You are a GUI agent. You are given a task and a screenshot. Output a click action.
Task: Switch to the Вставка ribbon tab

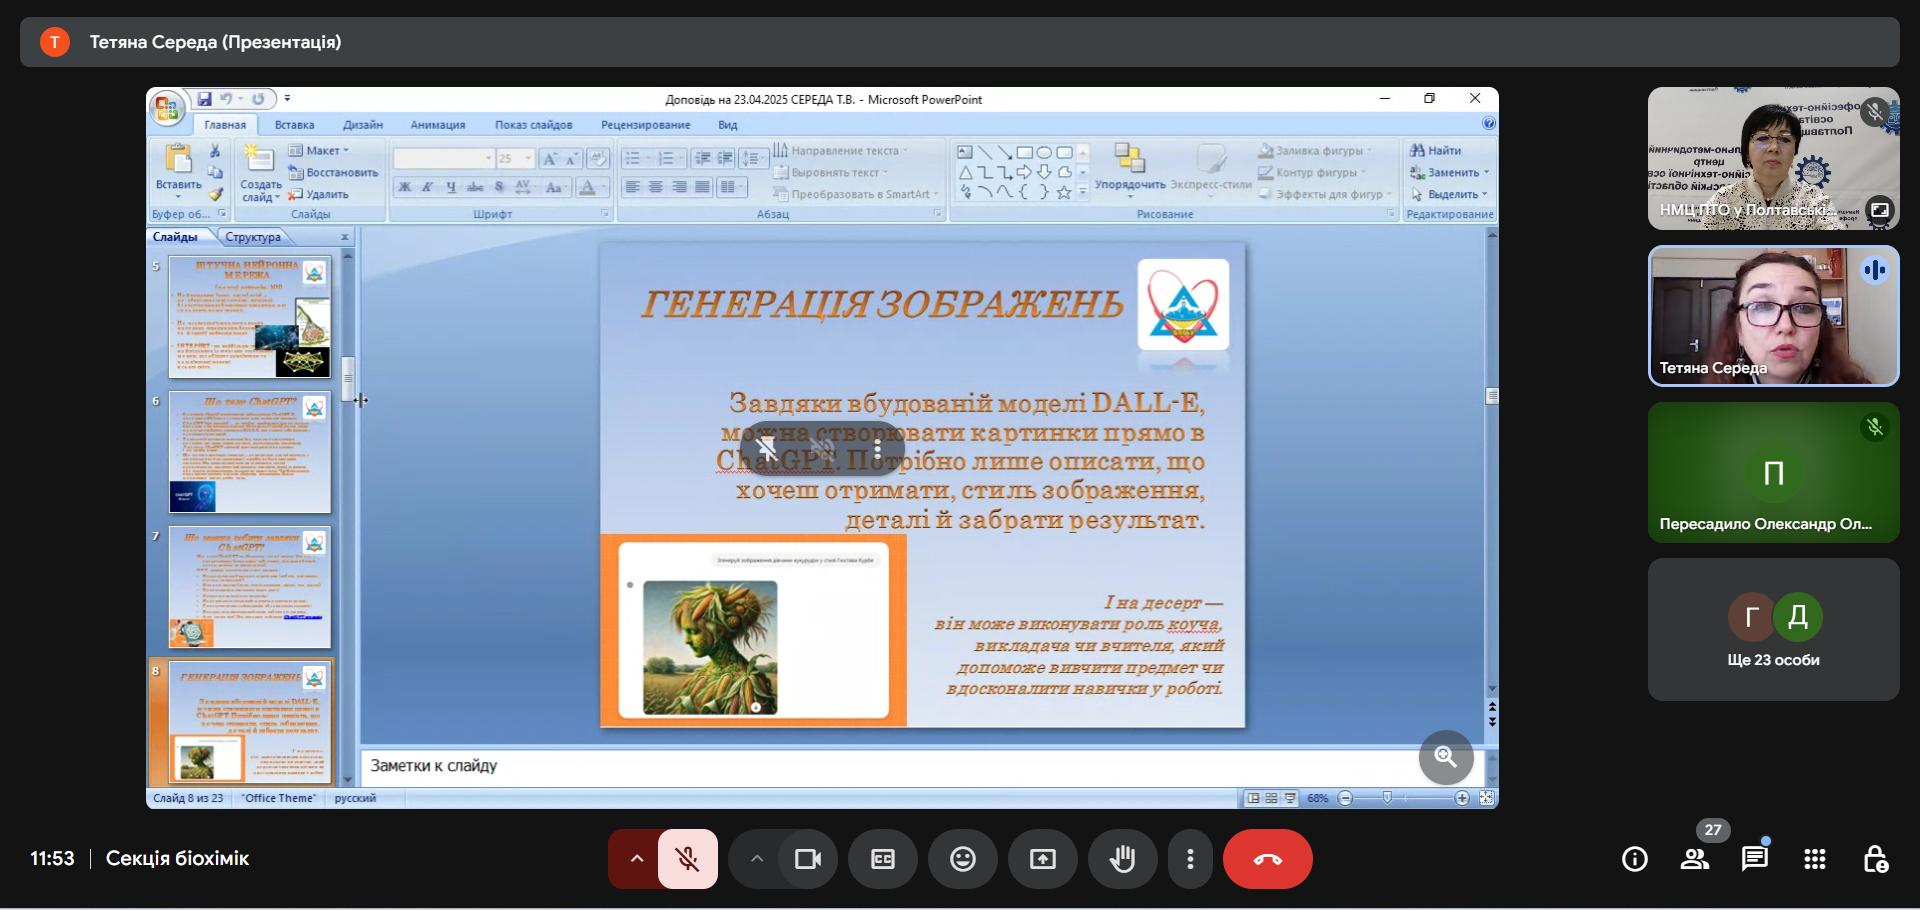coord(294,125)
